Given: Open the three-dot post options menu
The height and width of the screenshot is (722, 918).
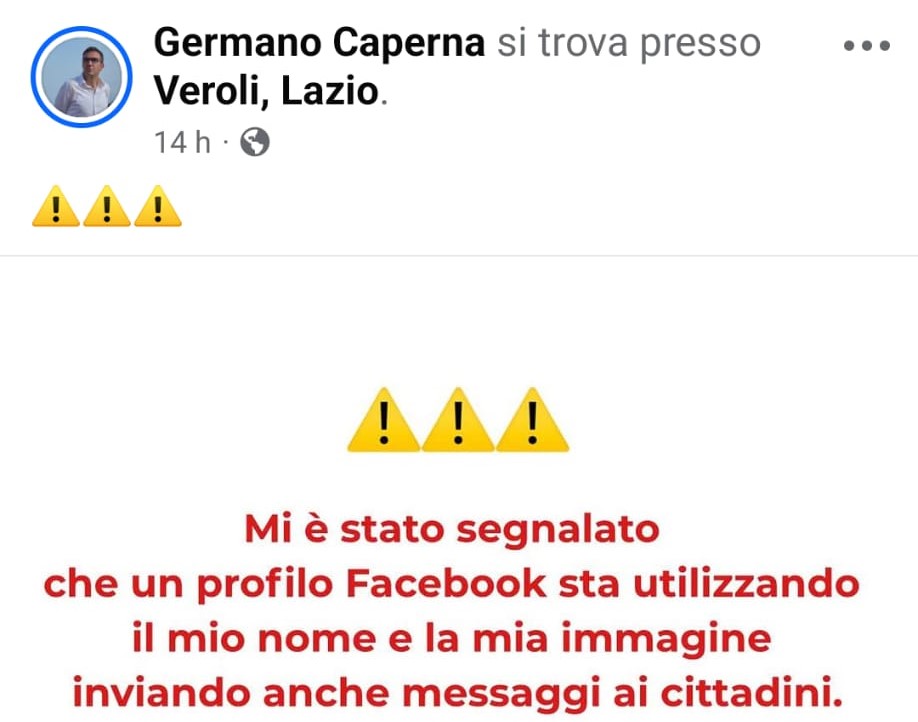Looking at the screenshot, I should 866,46.
